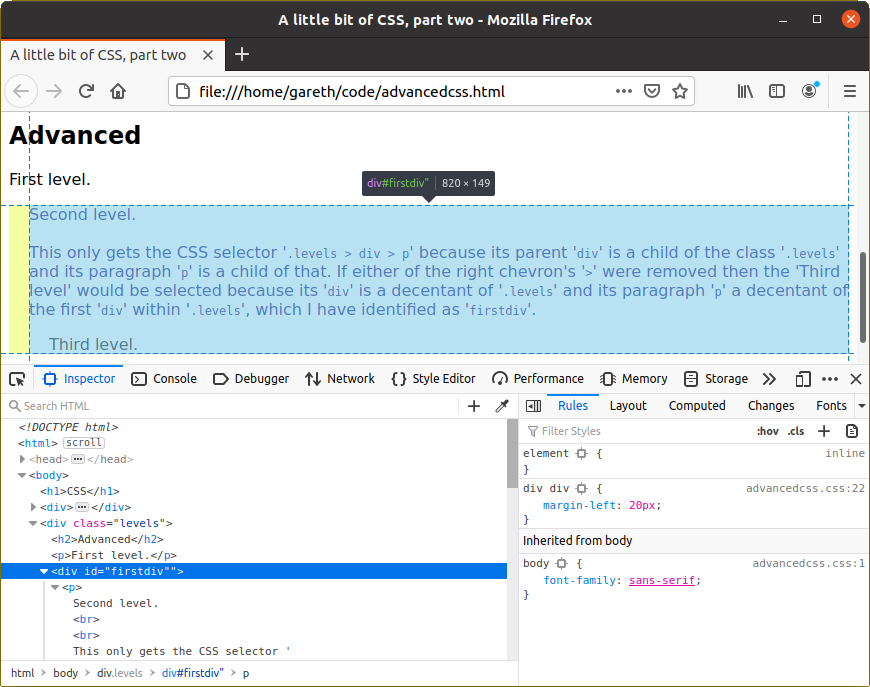Toggle print media simulation icon
The width and height of the screenshot is (870, 687).
point(852,431)
